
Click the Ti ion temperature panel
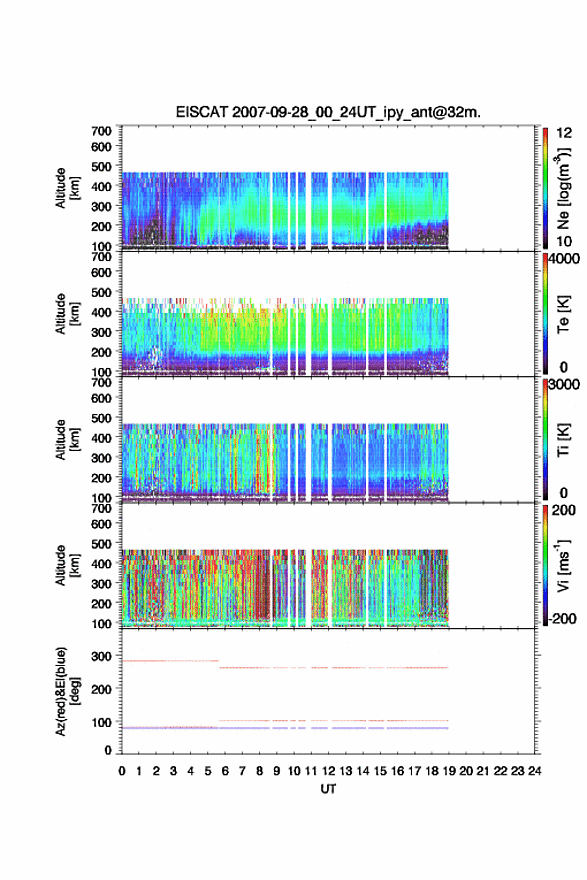pyautogui.click(x=328, y=439)
